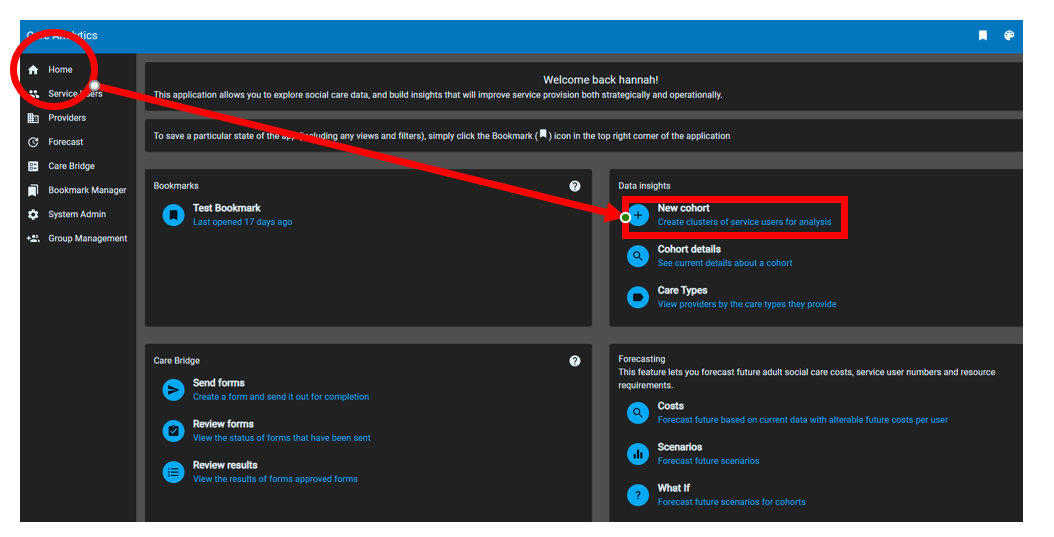This screenshot has width=1054, height=537.
Task: Open the theme palette icon in top bar
Action: click(x=1009, y=36)
